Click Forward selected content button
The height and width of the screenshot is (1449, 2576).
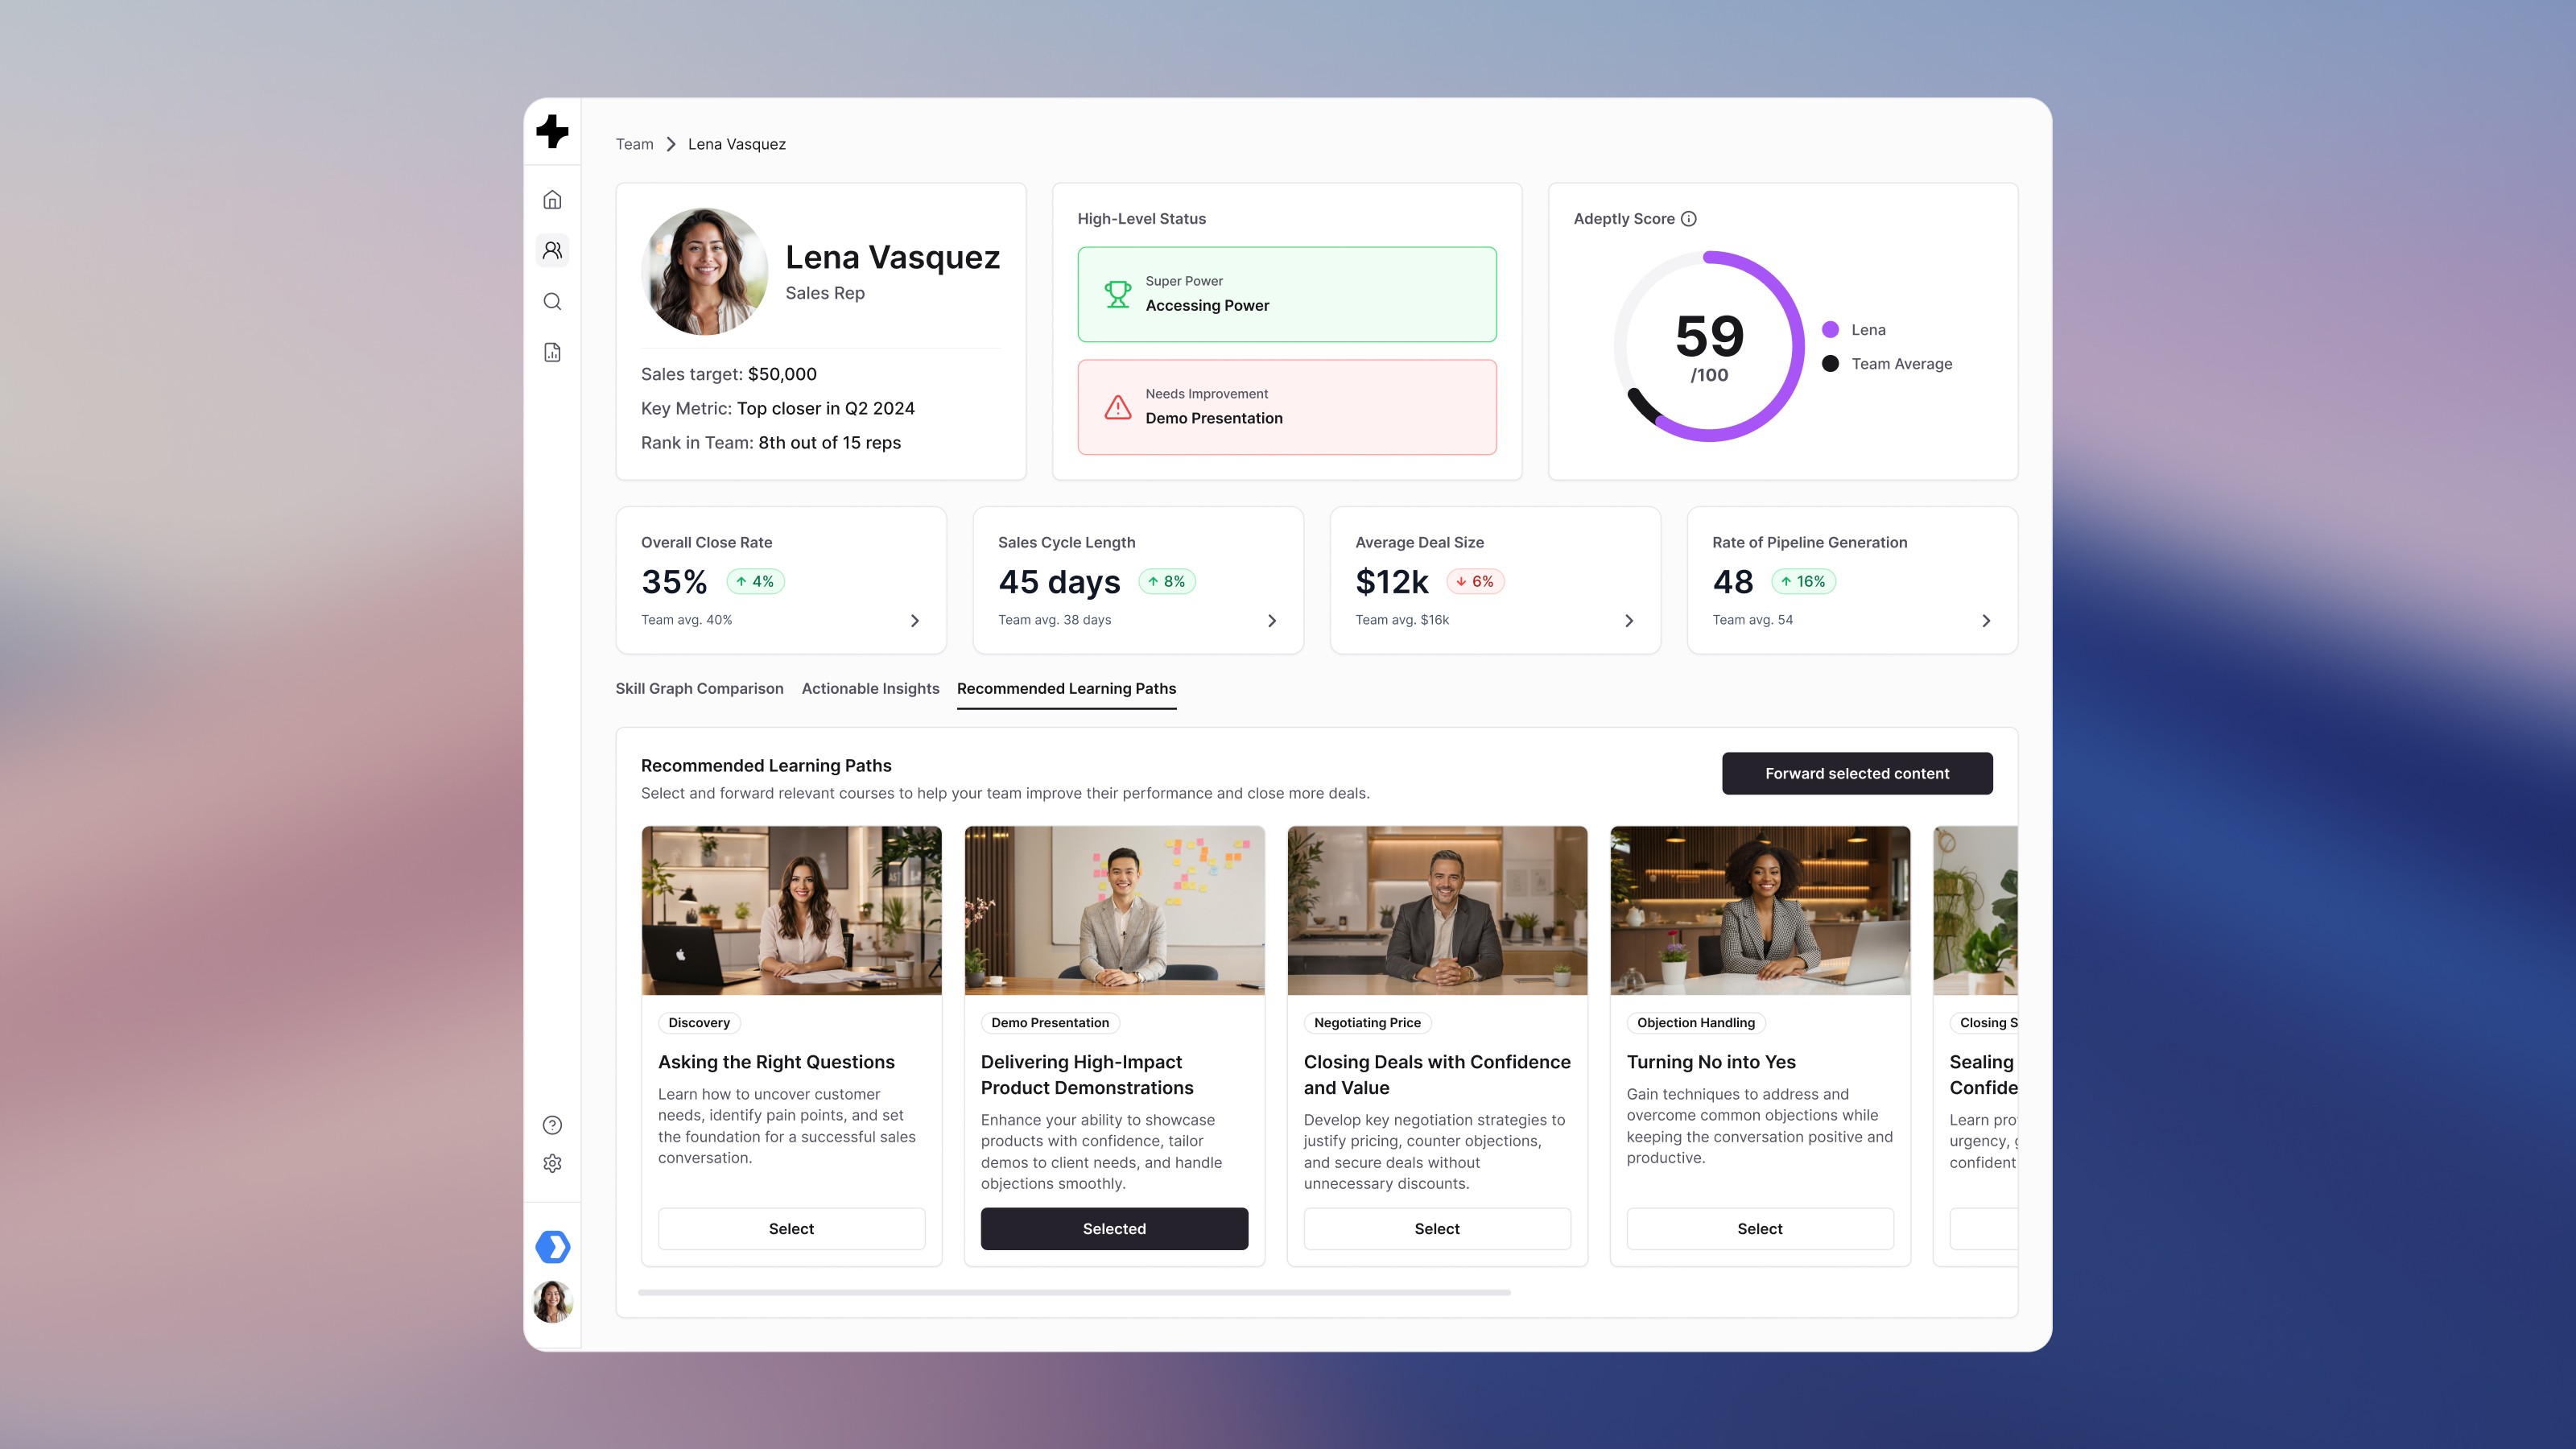[1856, 773]
